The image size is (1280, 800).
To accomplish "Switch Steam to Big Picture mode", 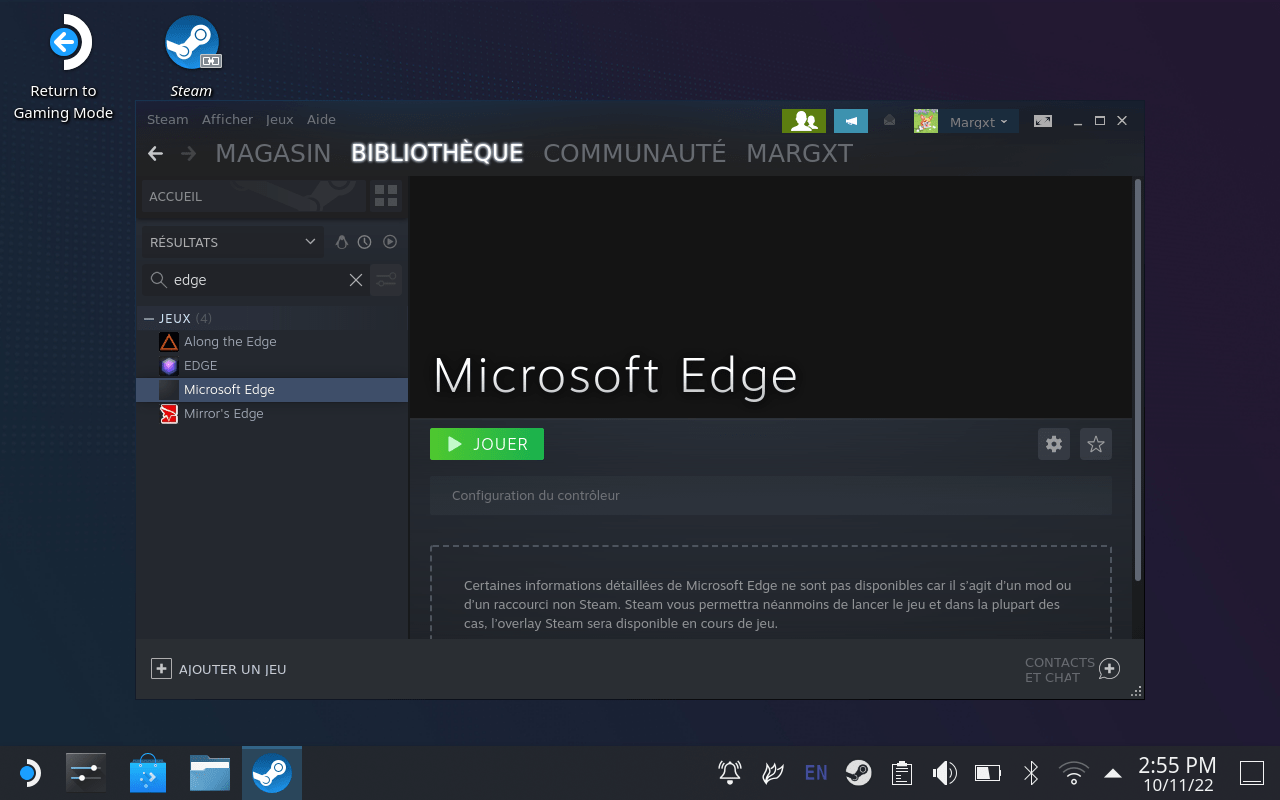I will [x=1043, y=121].
